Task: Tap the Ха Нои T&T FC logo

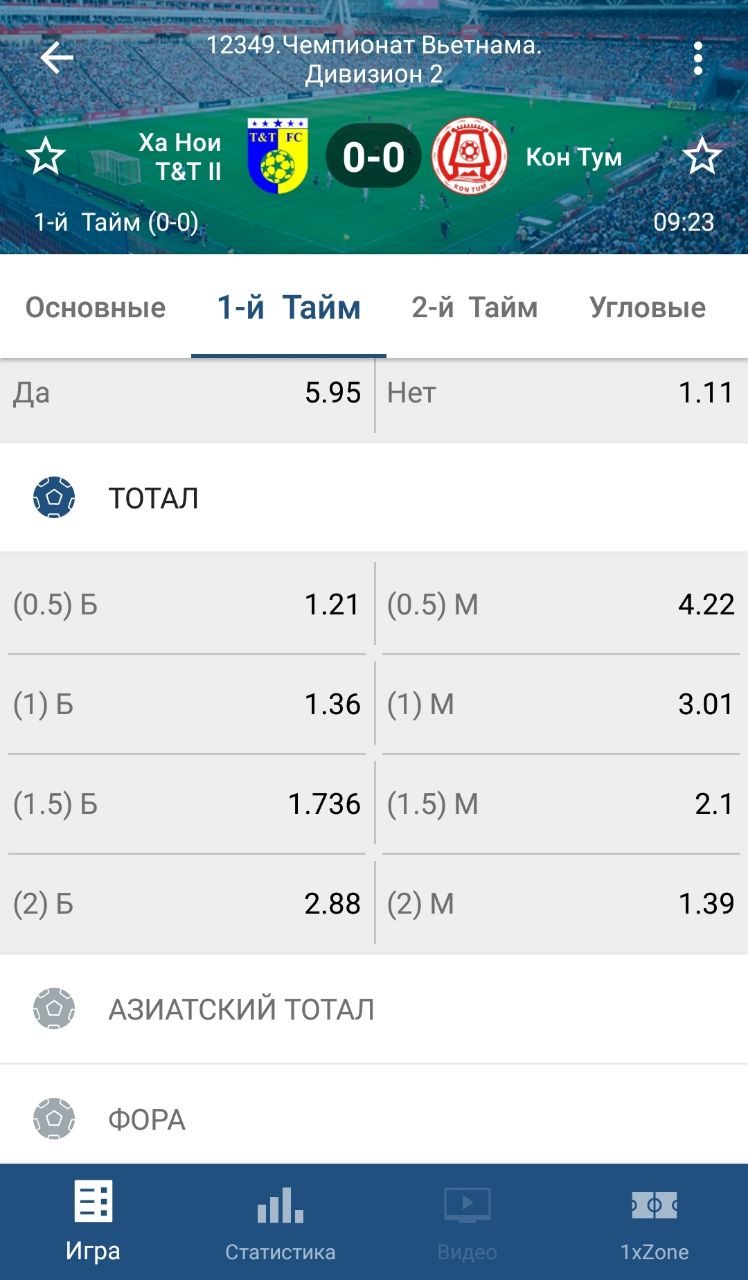Action: [x=277, y=156]
